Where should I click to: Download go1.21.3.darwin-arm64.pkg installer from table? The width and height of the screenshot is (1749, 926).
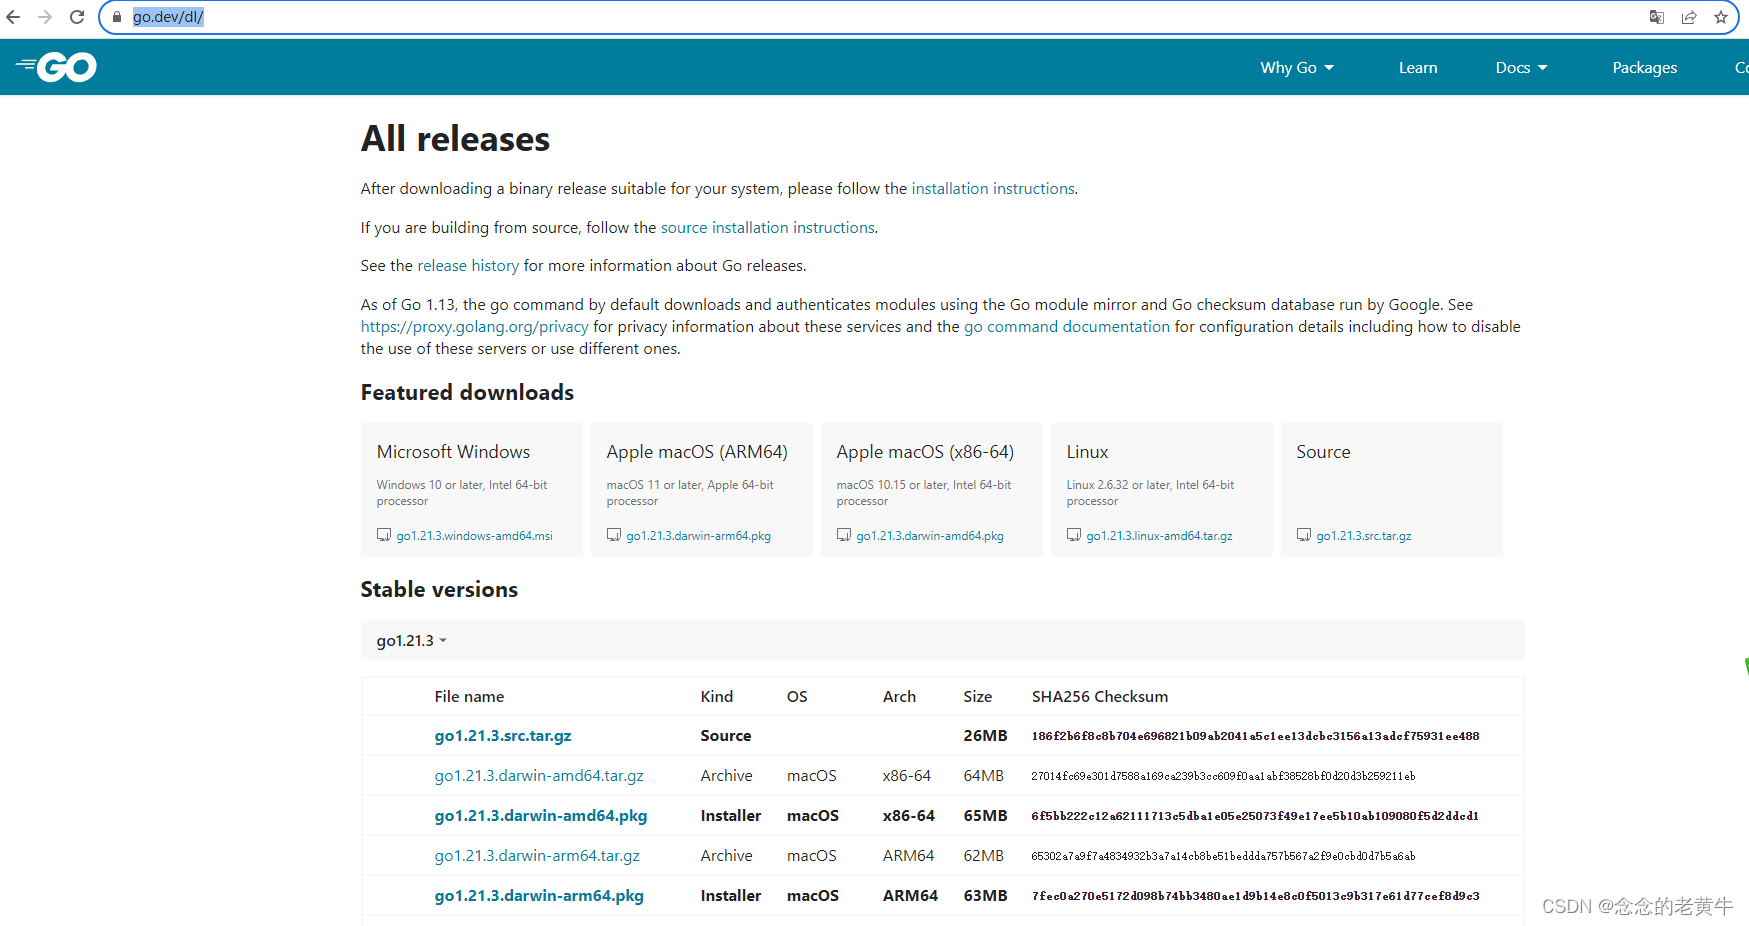tap(539, 896)
